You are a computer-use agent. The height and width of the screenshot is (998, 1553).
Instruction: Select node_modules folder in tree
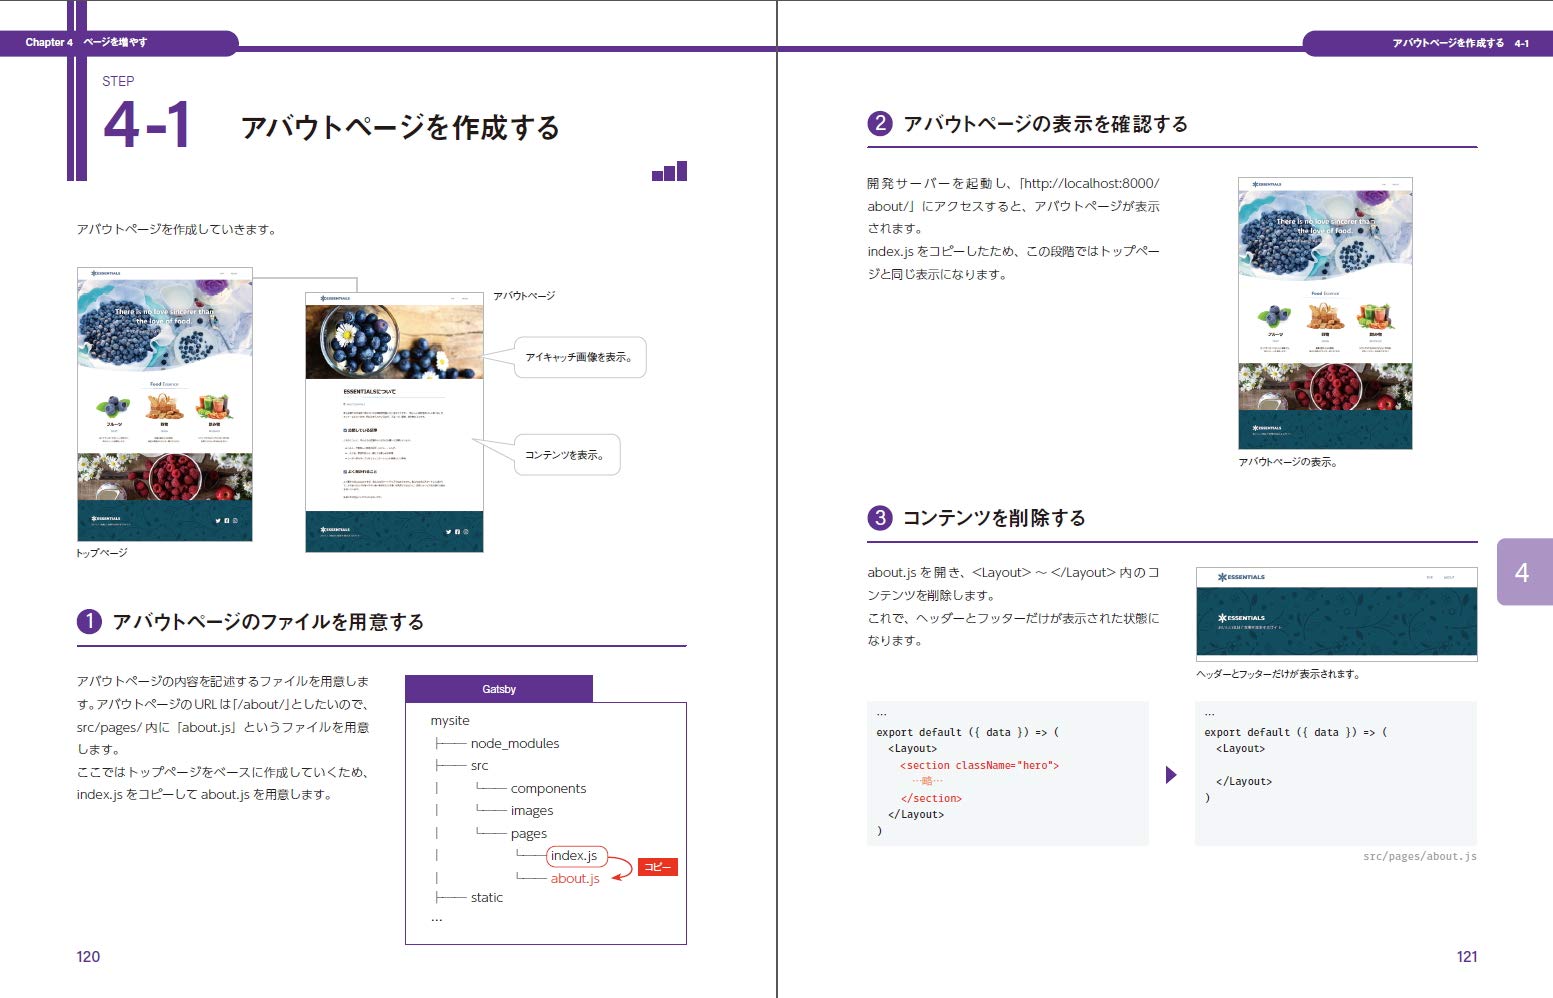pos(515,743)
